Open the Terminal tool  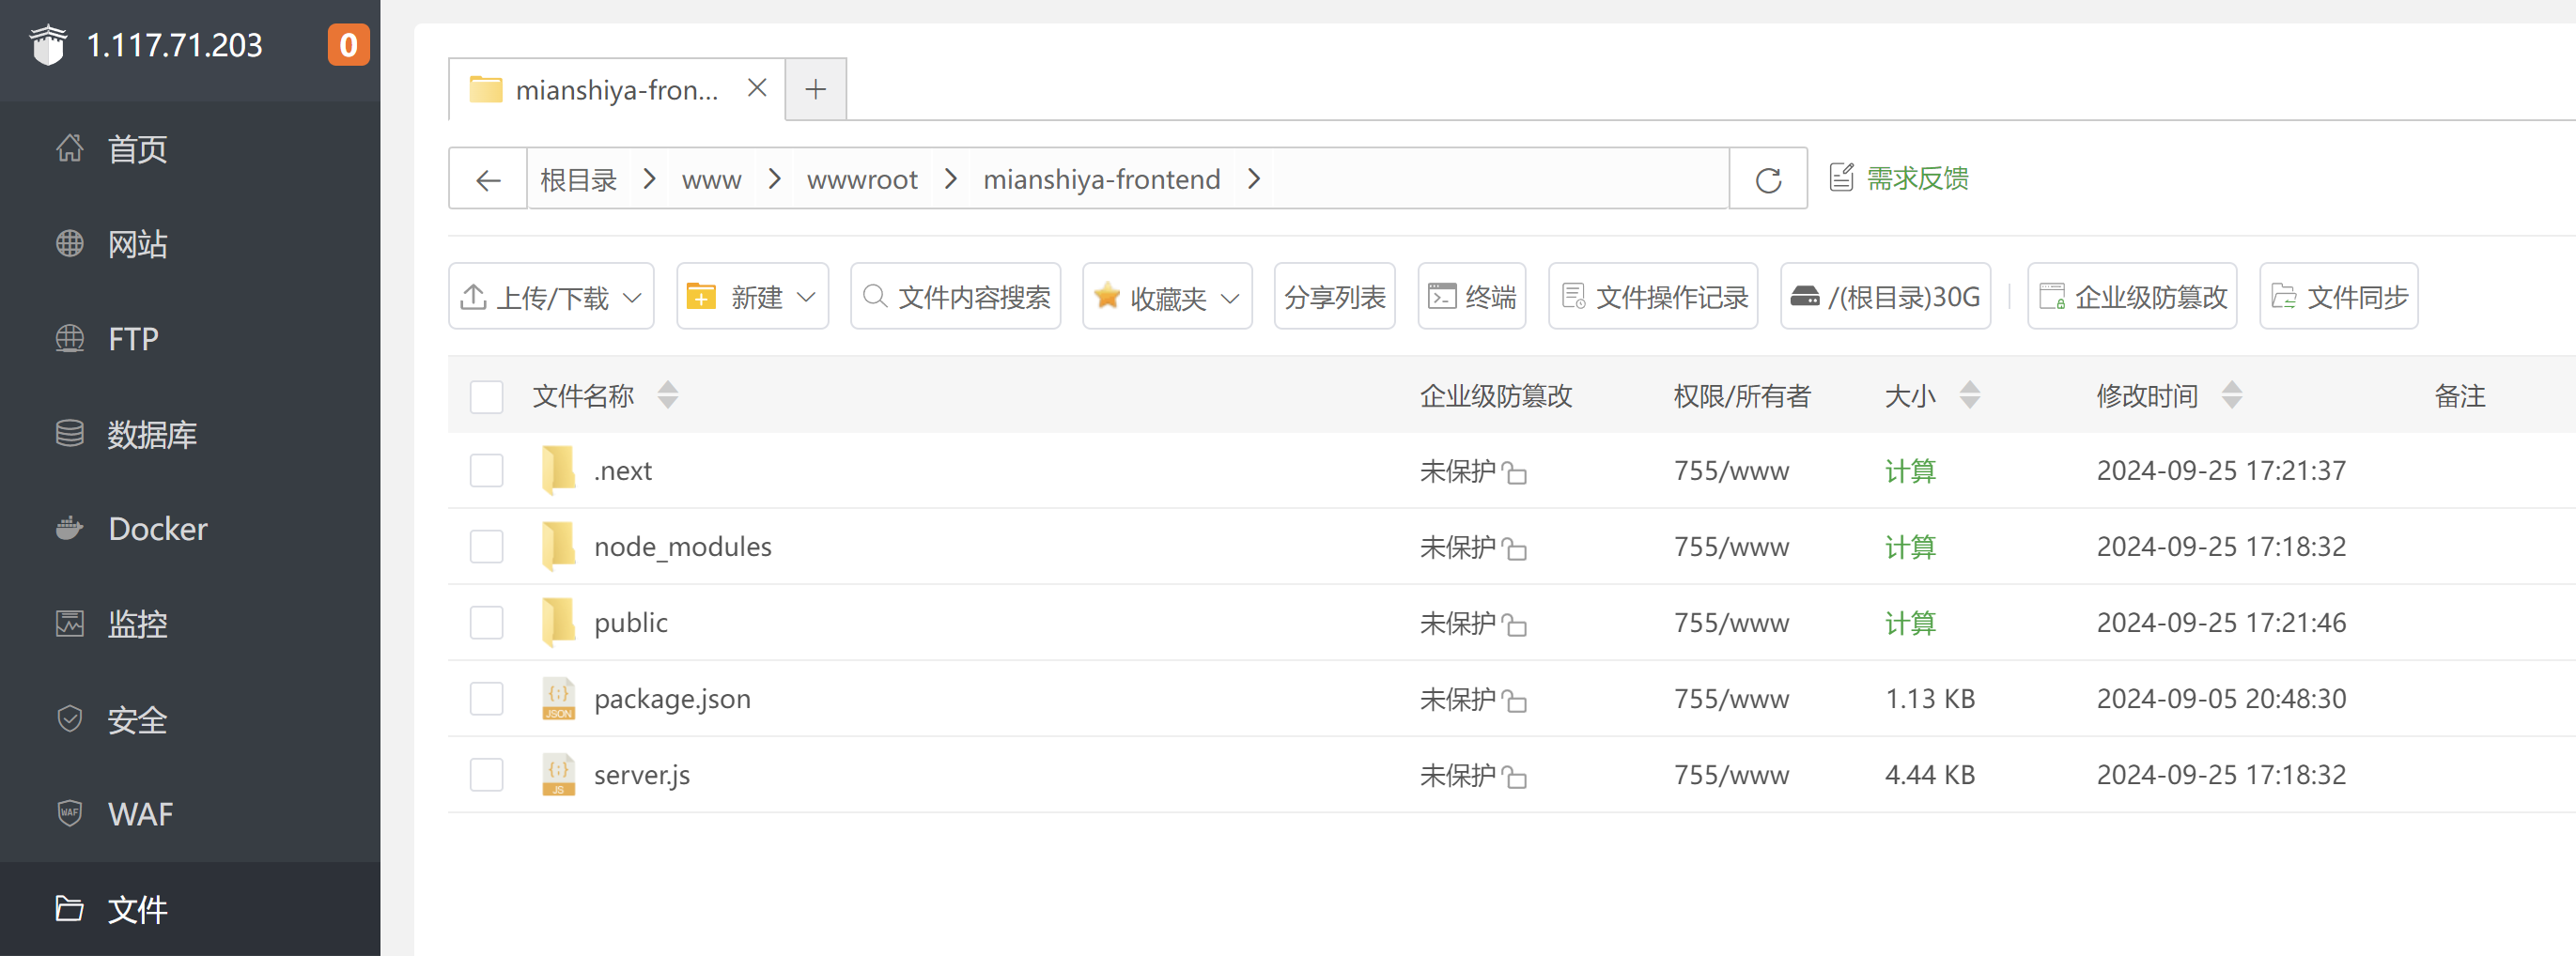1471,297
